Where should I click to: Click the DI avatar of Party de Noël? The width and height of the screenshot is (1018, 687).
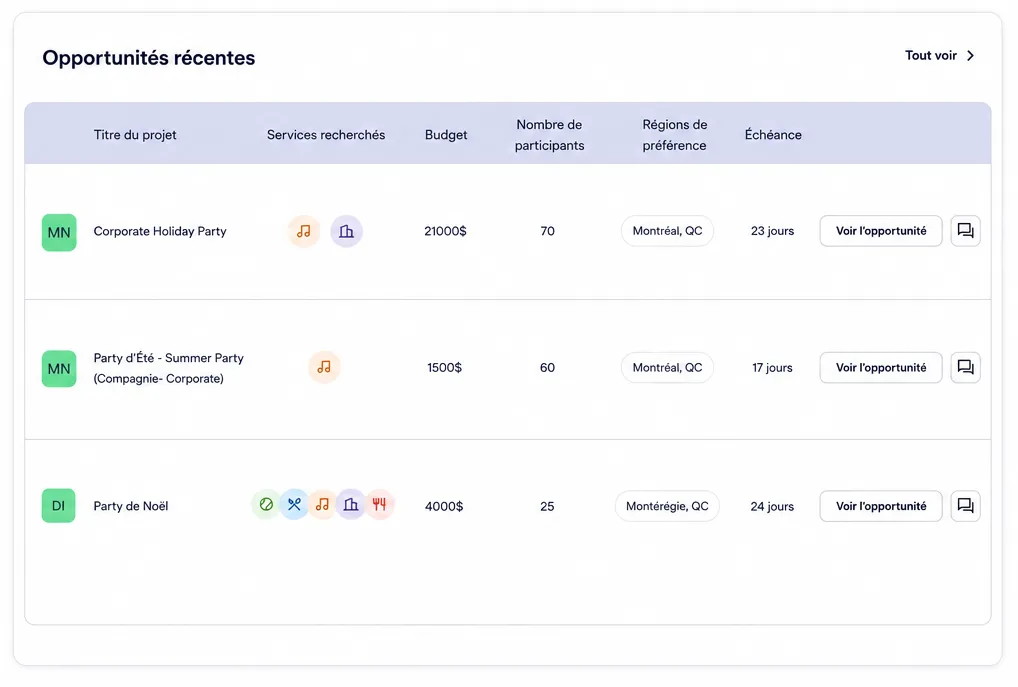coord(58,505)
